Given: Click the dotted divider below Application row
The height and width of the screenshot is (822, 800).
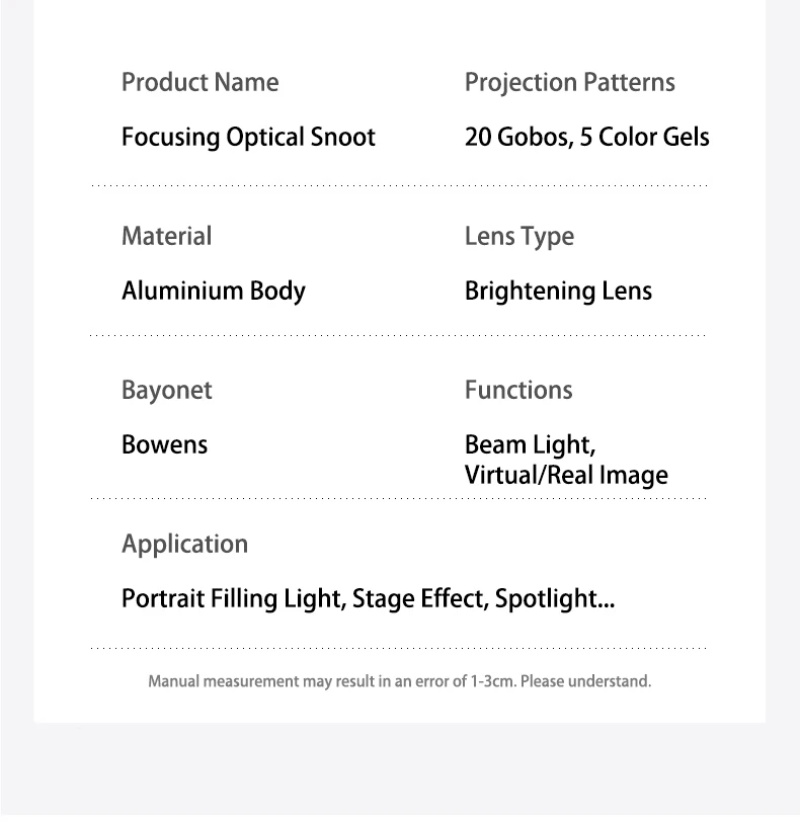Looking at the screenshot, I should pyautogui.click(x=399, y=648).
